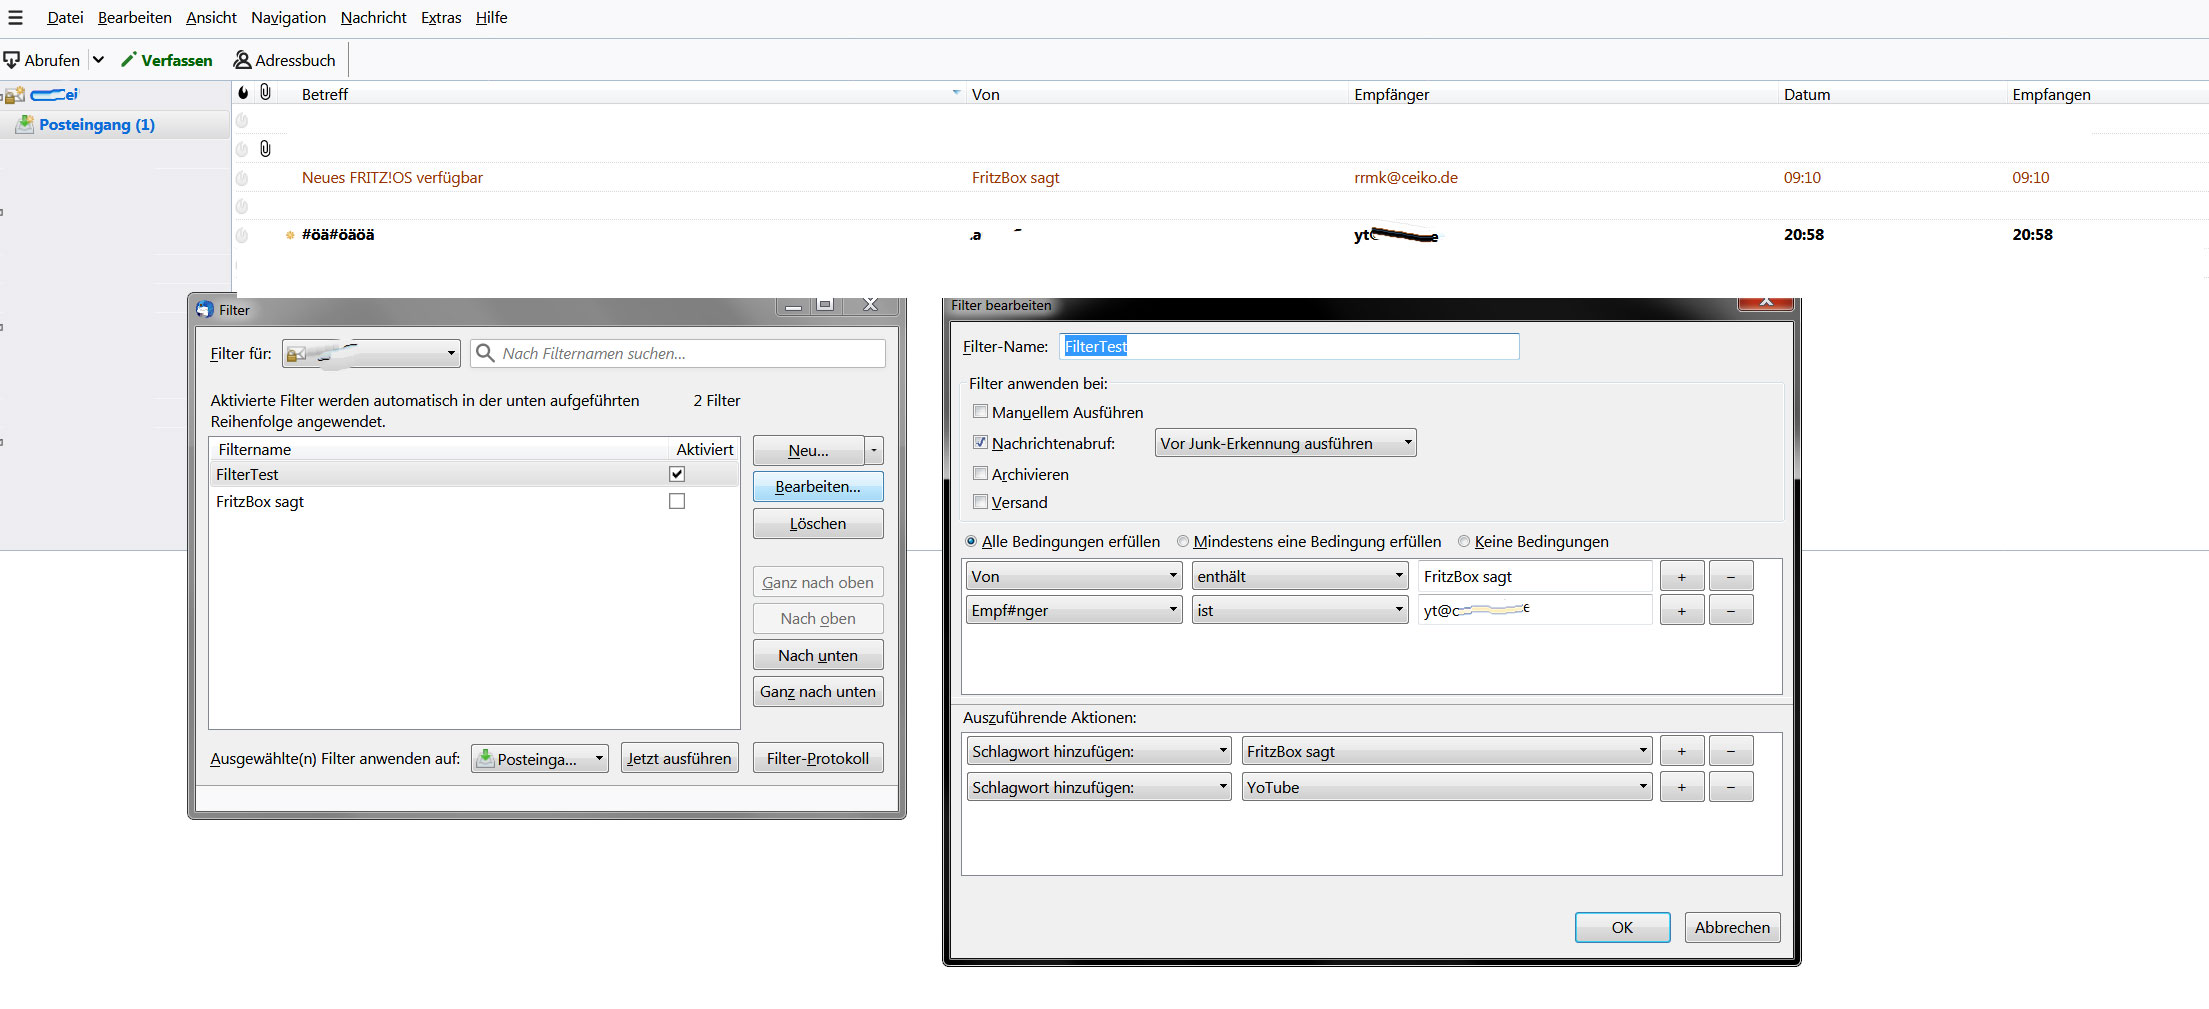Click the hamburger application menu icon
Viewport: 2209px width, 1009px height.
pos(15,17)
